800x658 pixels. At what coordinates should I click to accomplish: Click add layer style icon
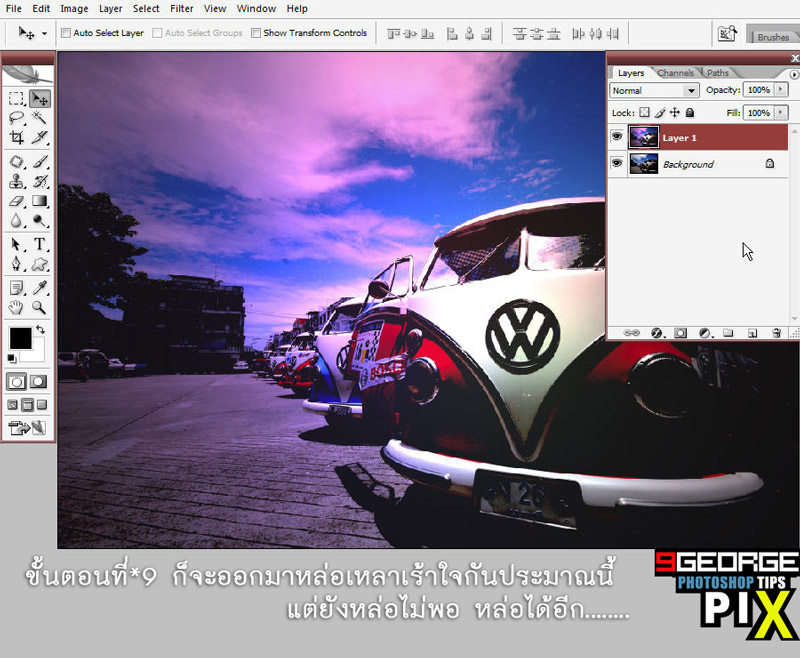pos(657,333)
